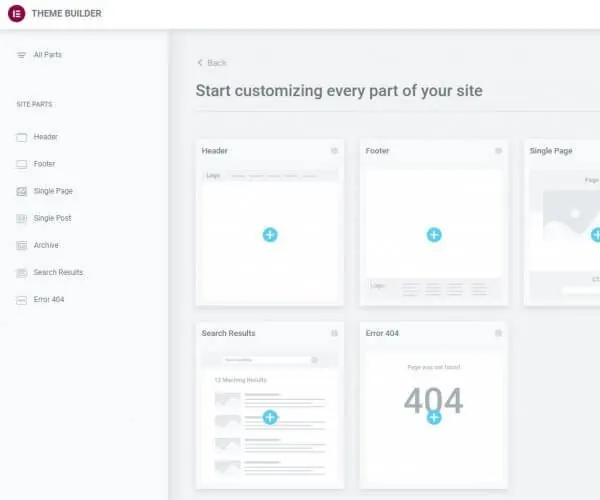Click the Search Results card title
600x500 pixels.
point(228,333)
